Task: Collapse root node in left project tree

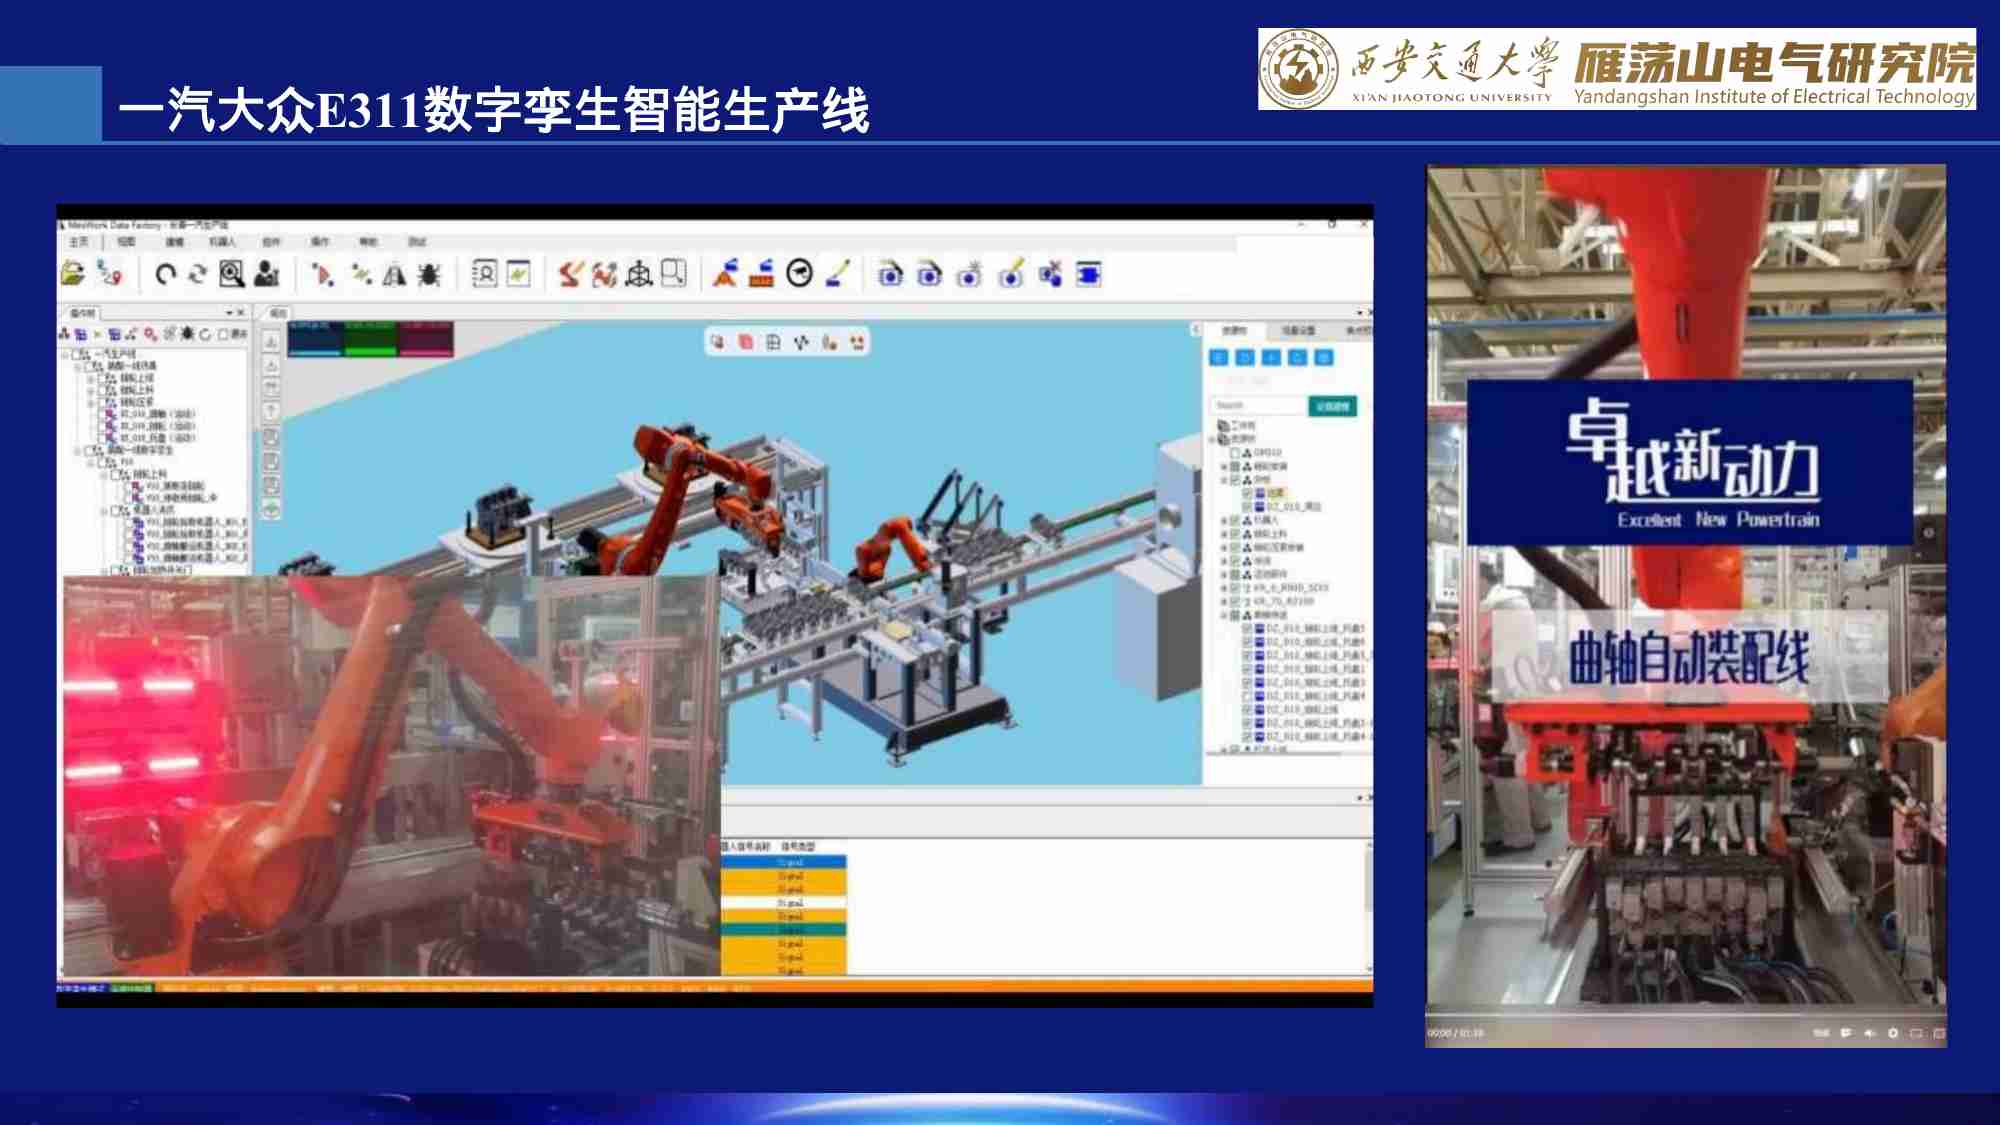Action: point(67,354)
